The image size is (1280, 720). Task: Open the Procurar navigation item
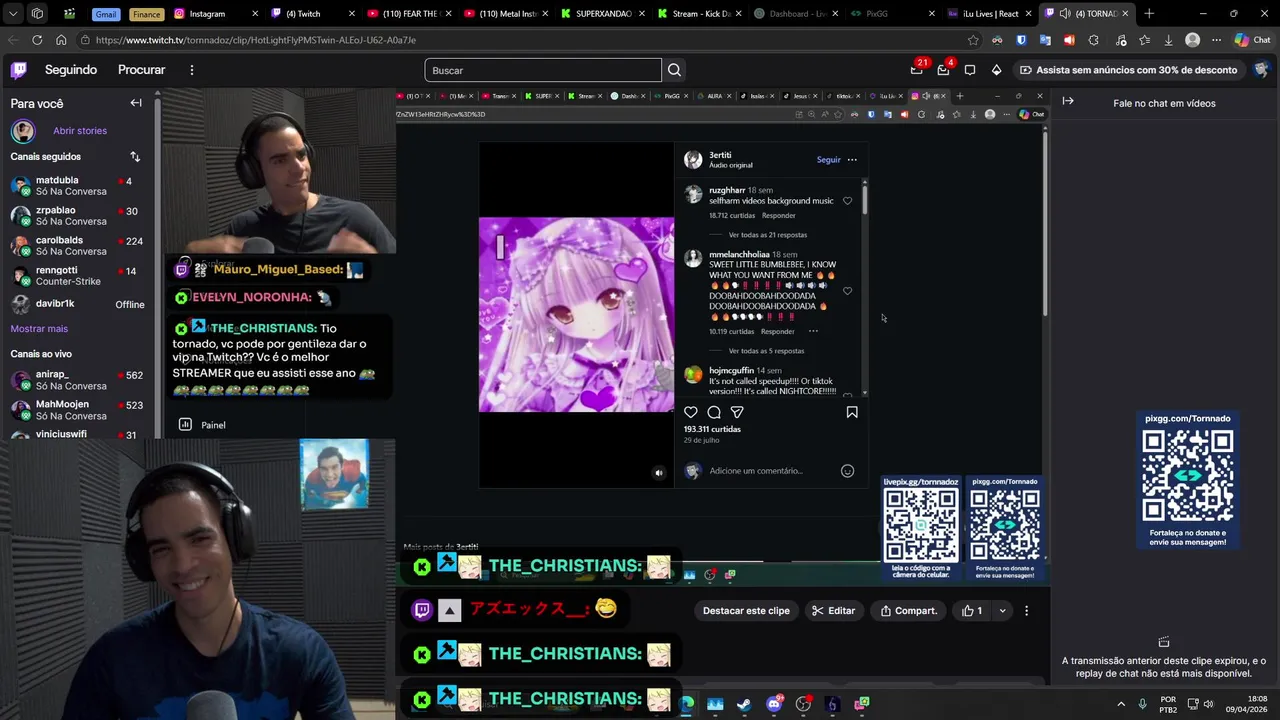[141, 70]
